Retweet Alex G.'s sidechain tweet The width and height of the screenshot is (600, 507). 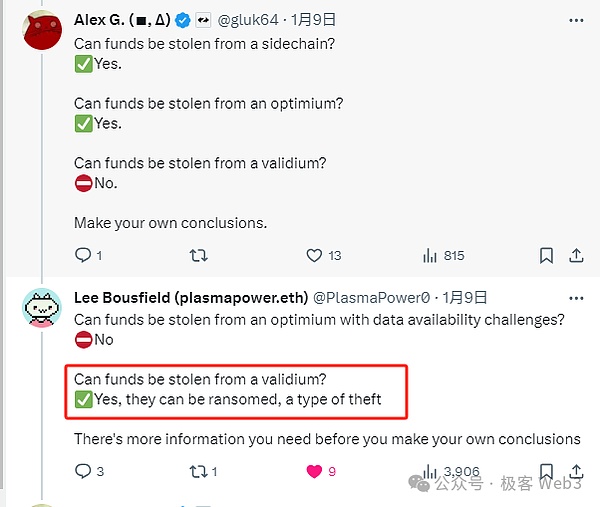coord(198,256)
